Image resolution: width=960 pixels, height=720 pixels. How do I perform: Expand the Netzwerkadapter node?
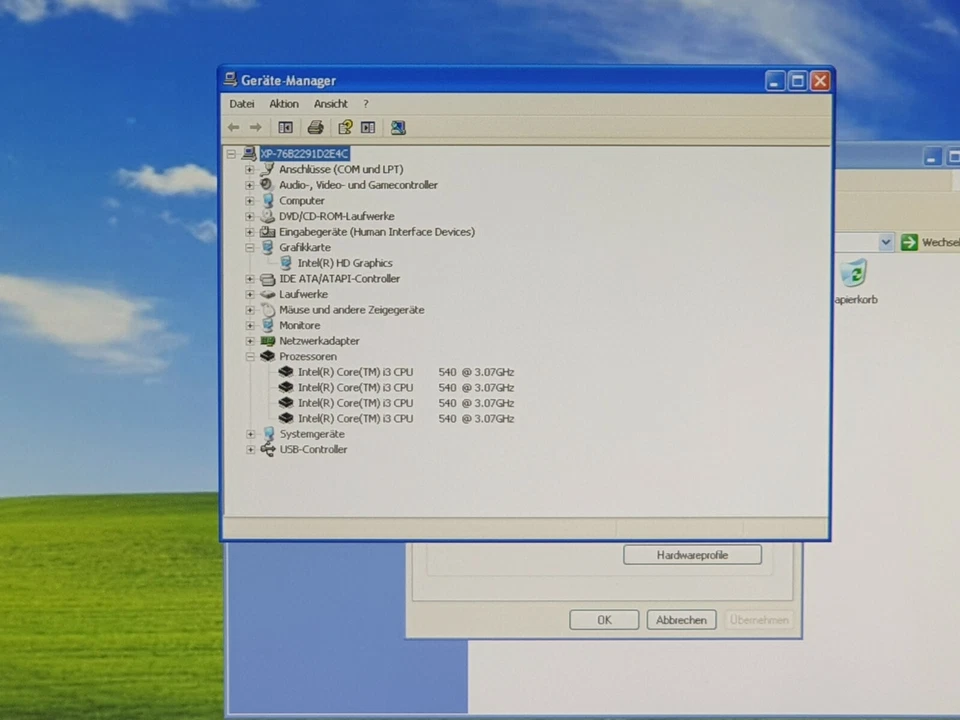[x=250, y=341]
